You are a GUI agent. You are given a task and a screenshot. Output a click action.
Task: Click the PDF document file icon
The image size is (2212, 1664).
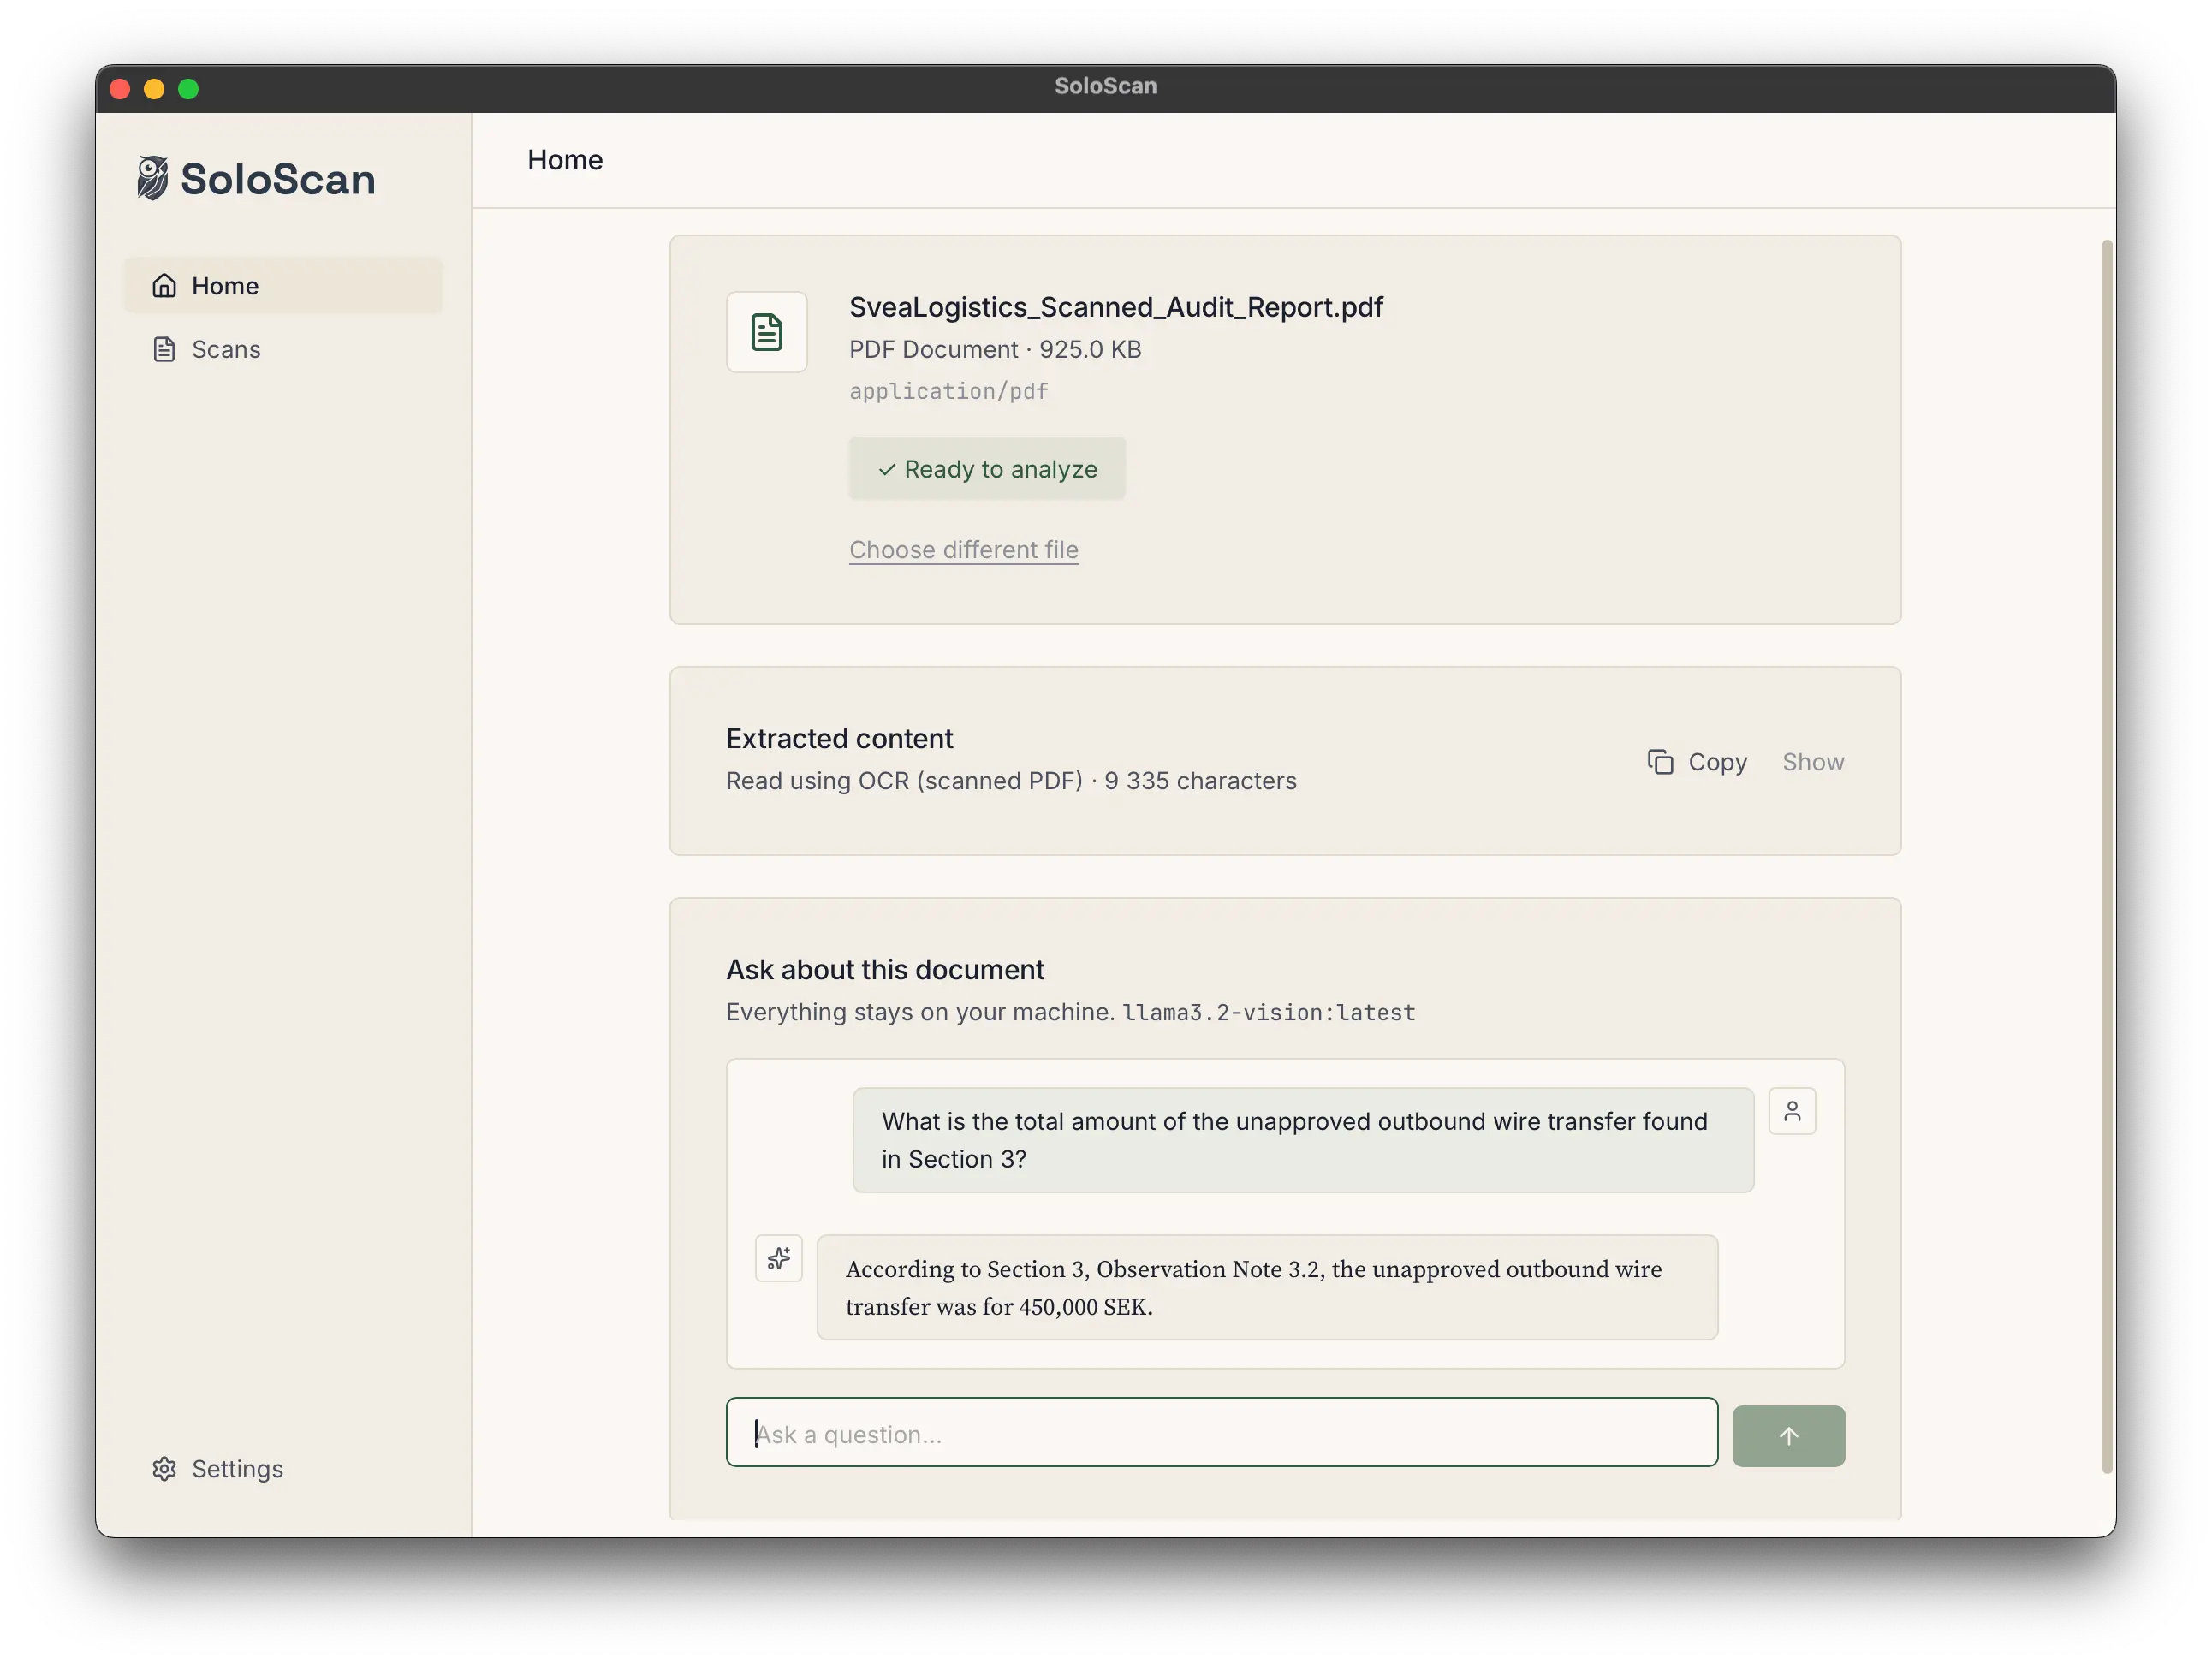767,332
